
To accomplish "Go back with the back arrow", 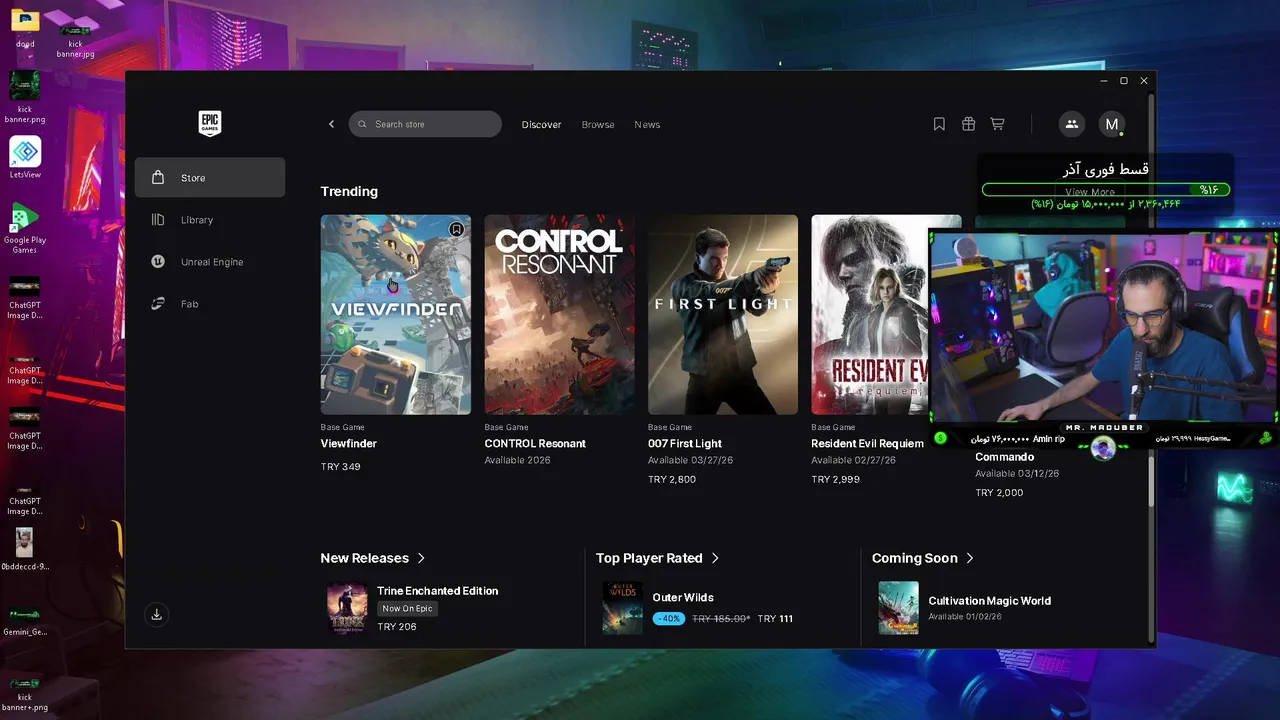I will (x=332, y=124).
